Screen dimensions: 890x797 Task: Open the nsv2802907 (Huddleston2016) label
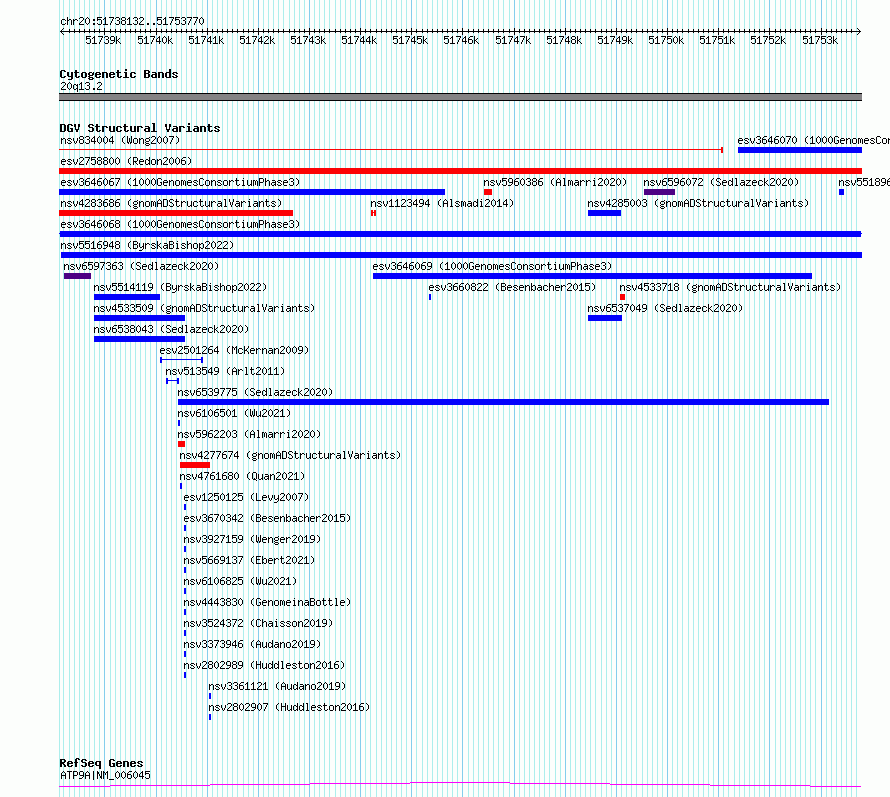coord(289,707)
